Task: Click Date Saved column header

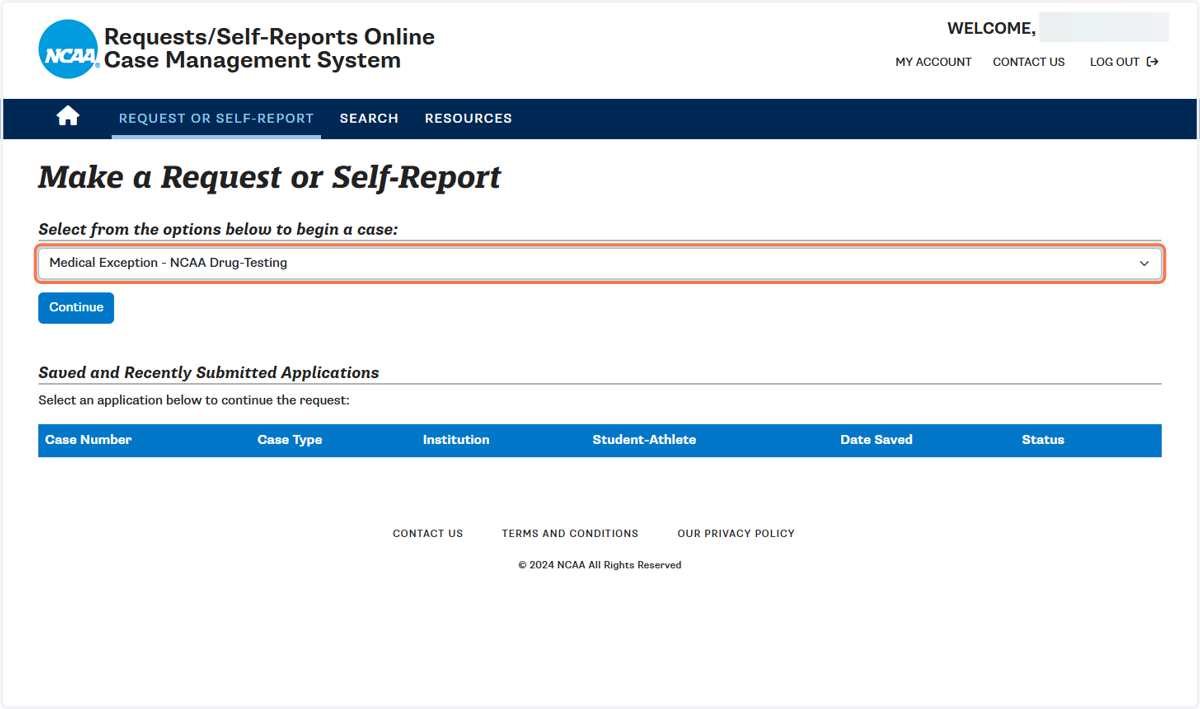Action: 876,440
